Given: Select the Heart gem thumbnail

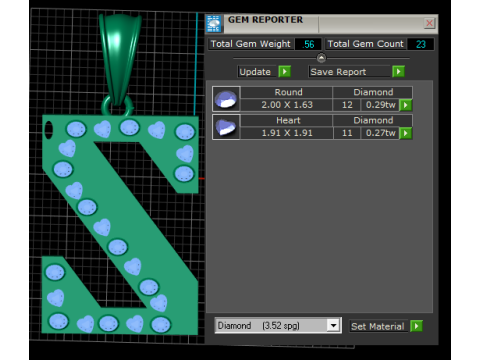Looking at the screenshot, I should coord(226,127).
